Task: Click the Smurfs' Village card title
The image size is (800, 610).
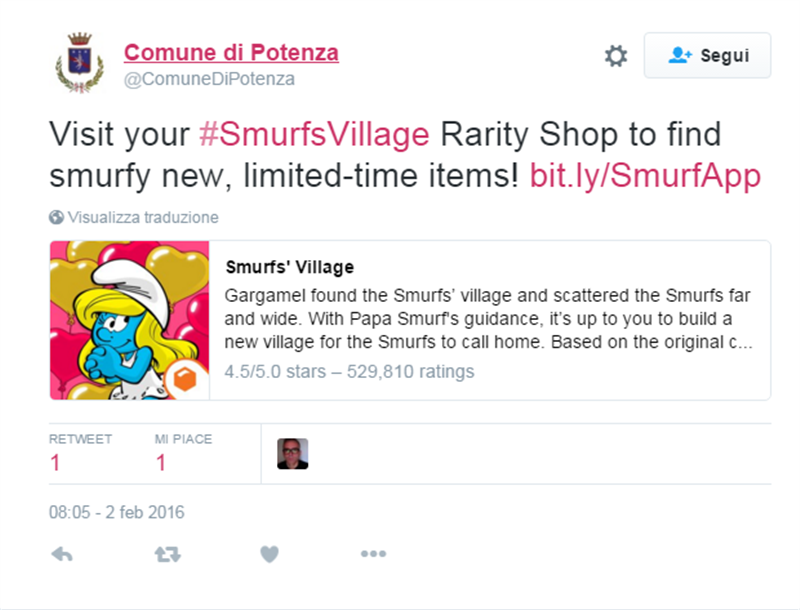Action: pos(290,268)
